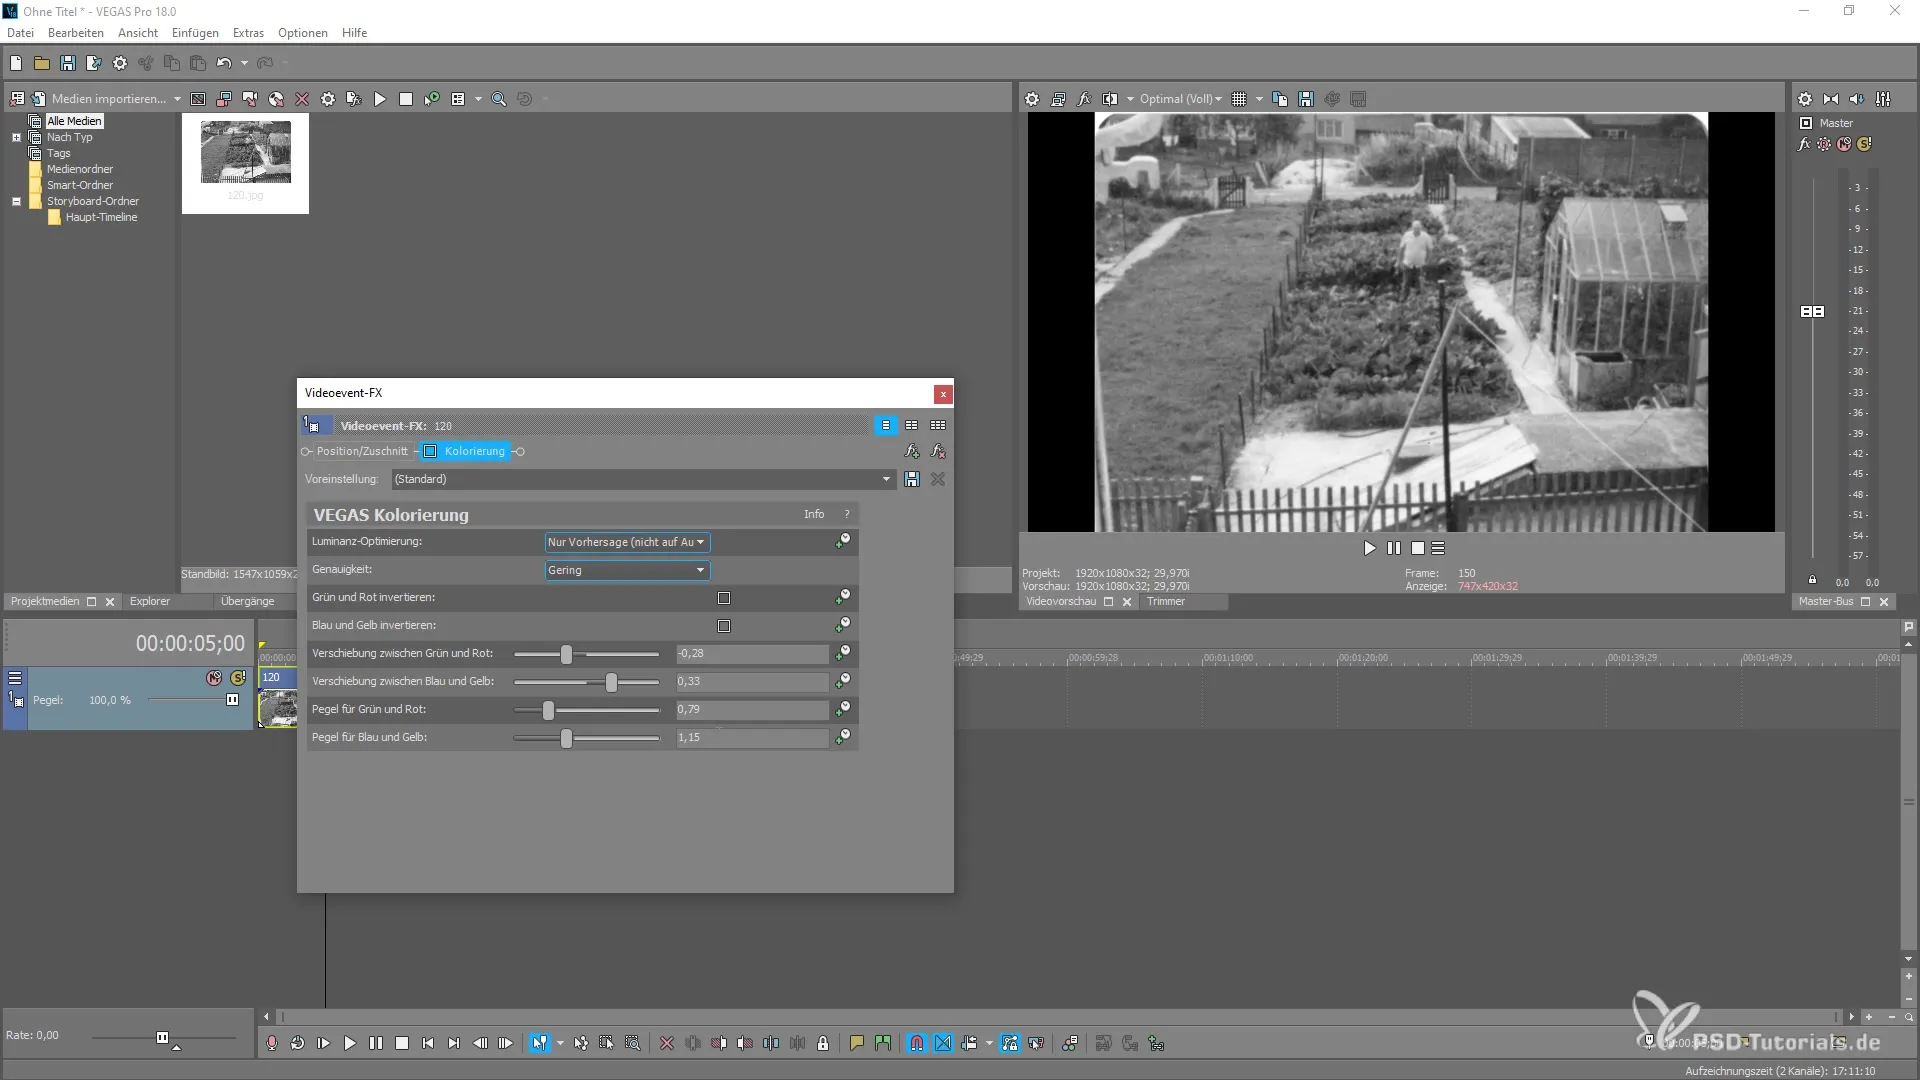
Task: Open the Extras menu
Action: pos(248,33)
